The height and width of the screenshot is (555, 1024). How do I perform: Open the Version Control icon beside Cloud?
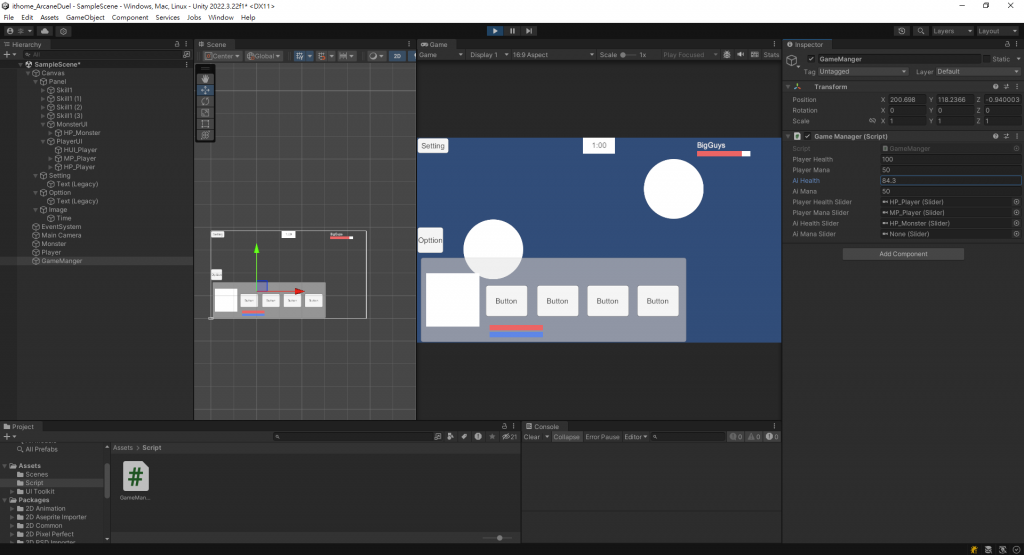coord(63,31)
